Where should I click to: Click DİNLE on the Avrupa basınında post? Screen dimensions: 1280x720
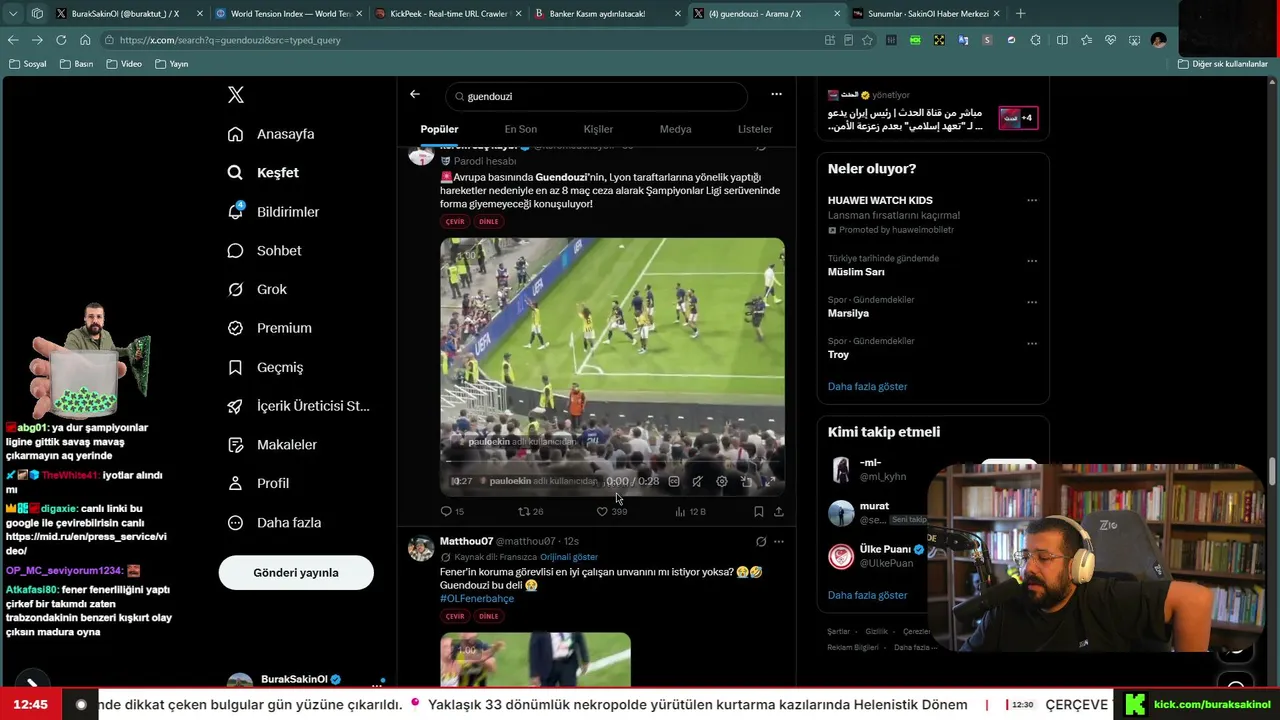point(488,222)
